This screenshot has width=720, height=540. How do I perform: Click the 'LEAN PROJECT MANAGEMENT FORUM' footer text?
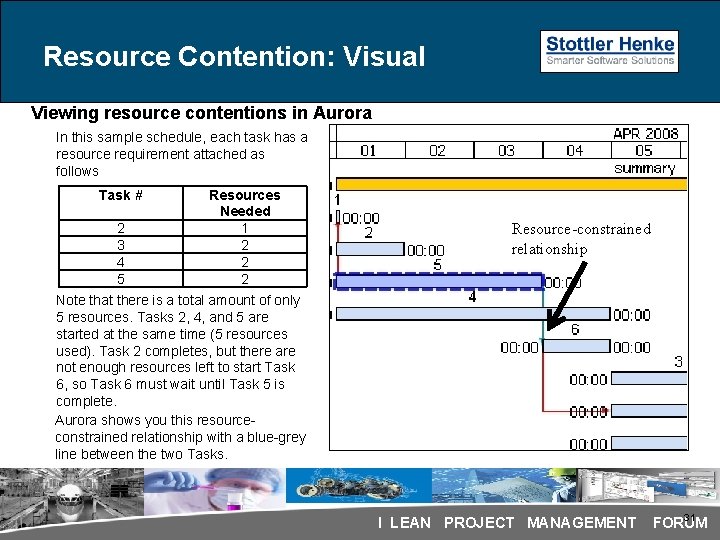click(x=548, y=523)
